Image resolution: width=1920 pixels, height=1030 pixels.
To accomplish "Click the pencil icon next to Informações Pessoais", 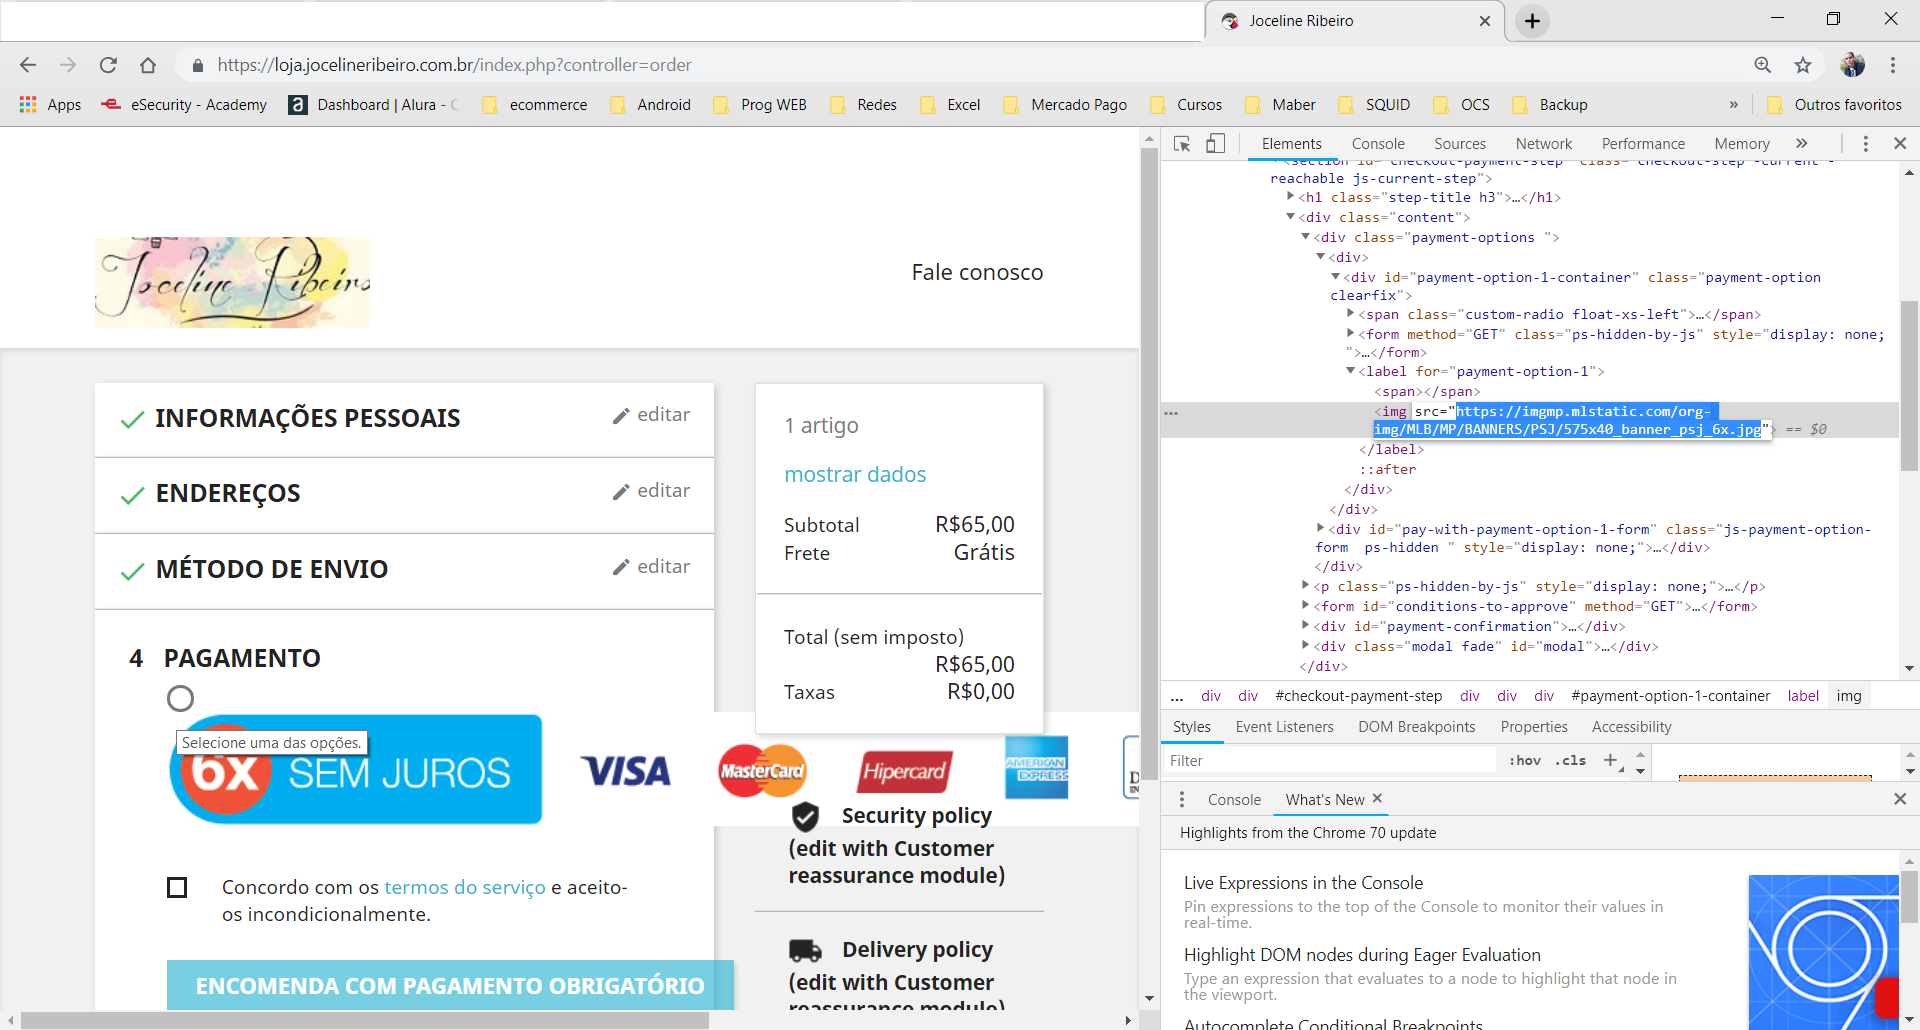I will [621, 416].
